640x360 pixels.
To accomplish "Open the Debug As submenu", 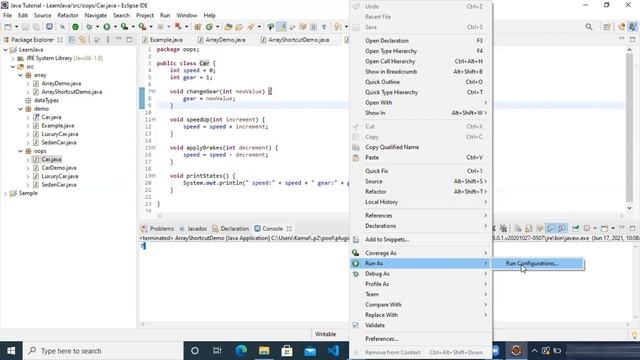I will pos(421,274).
